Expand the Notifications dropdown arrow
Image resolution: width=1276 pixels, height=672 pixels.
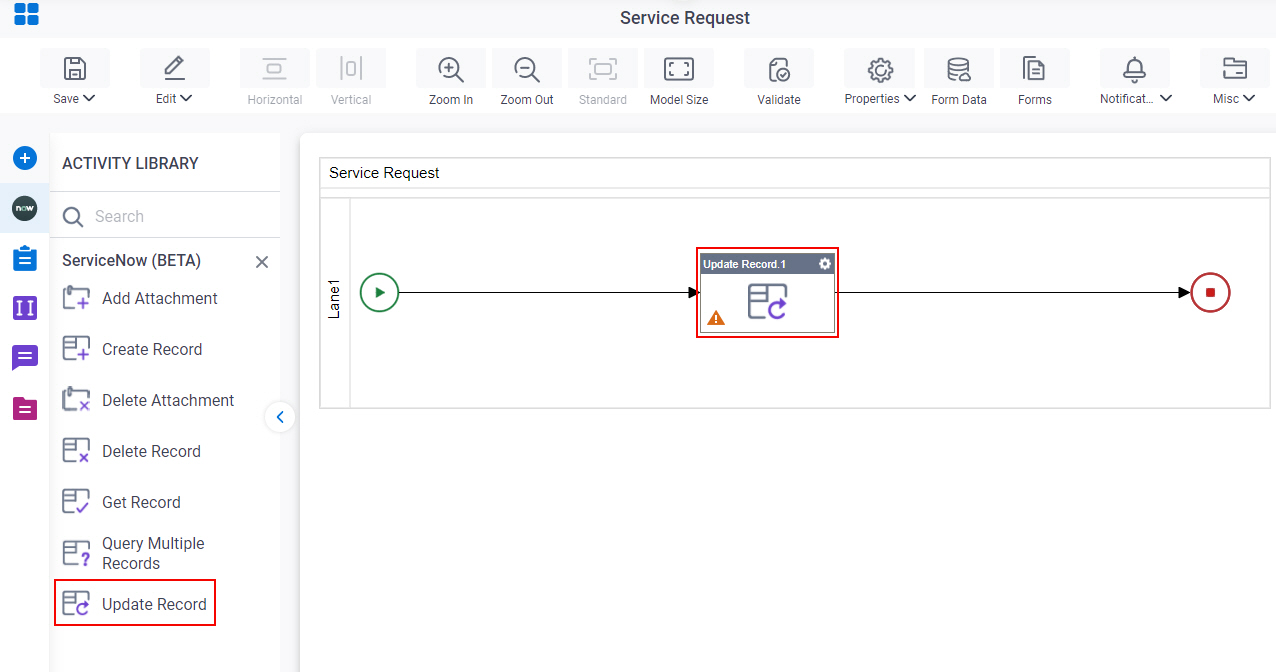tap(1166, 99)
